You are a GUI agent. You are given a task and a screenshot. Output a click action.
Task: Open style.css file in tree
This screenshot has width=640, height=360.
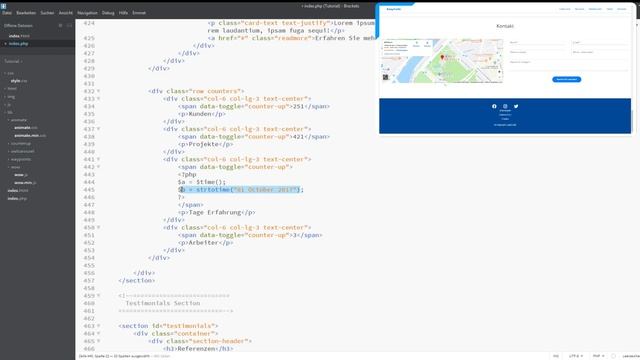pos(19,81)
